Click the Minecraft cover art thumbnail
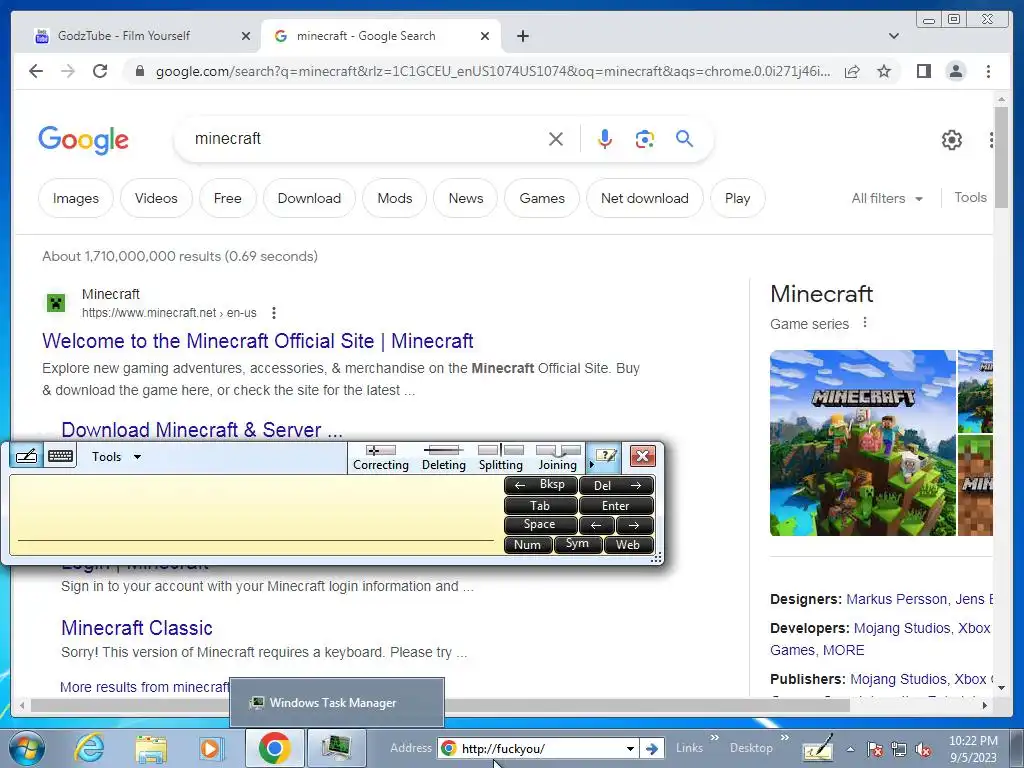The image size is (1024, 768). pos(863,443)
